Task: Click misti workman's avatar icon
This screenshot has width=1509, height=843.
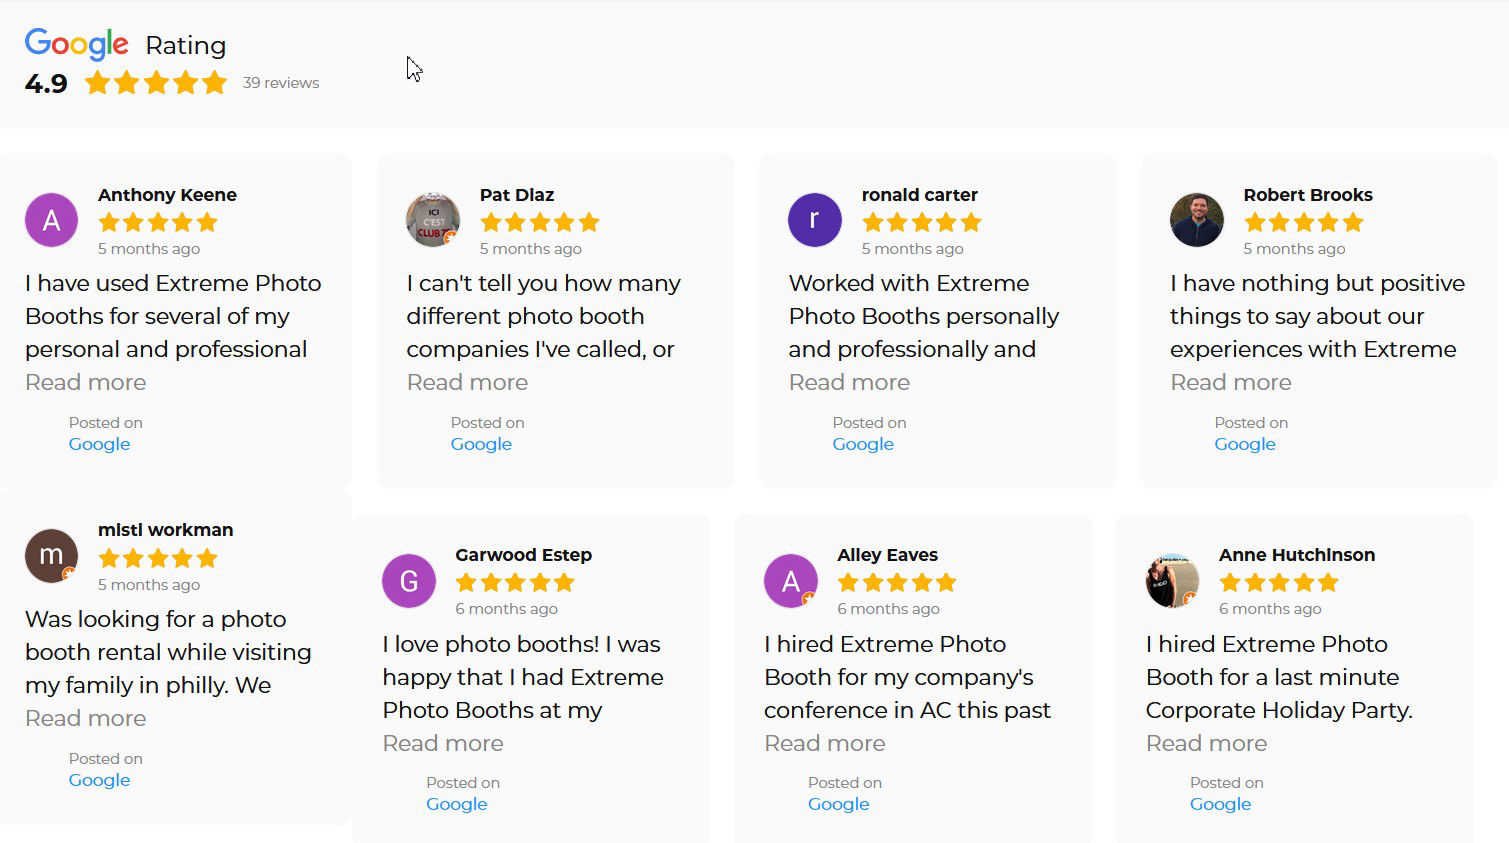Action: click(x=51, y=555)
